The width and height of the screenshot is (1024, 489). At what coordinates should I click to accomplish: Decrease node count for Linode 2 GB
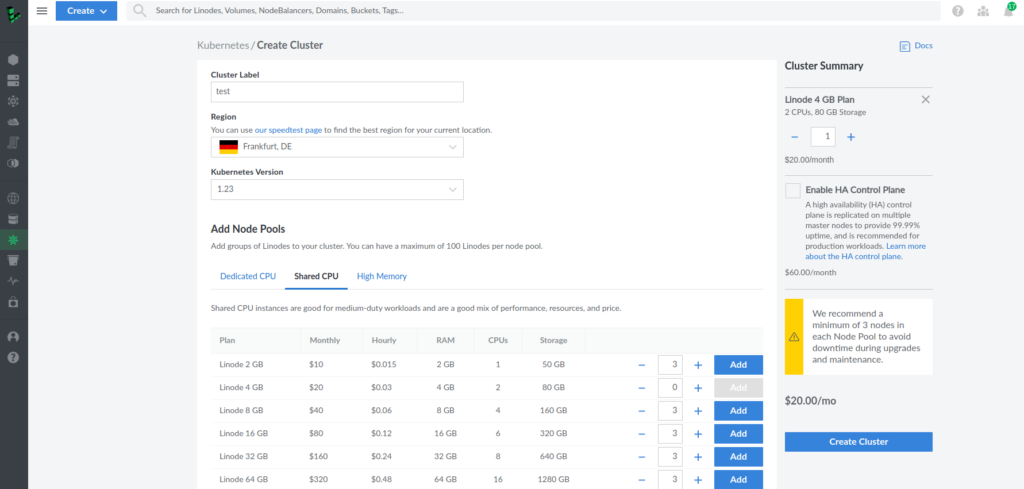[642, 365]
